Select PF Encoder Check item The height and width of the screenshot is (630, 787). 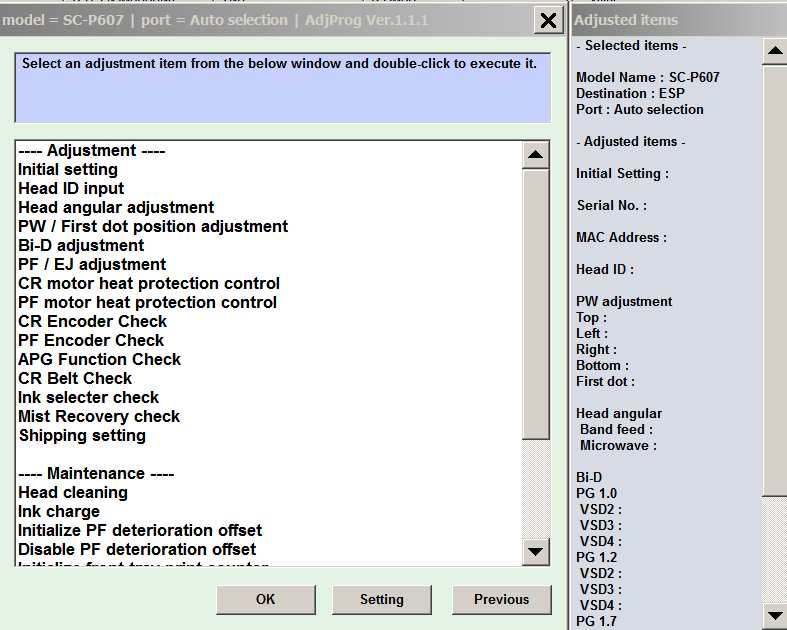click(91, 341)
